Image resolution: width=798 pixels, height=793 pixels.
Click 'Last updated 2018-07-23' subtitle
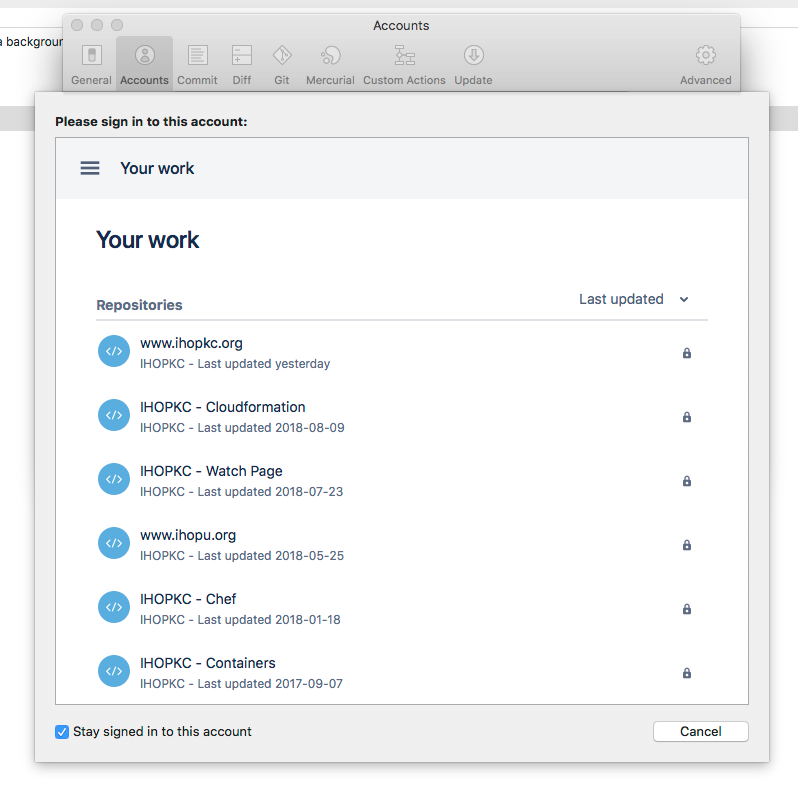pos(270,492)
